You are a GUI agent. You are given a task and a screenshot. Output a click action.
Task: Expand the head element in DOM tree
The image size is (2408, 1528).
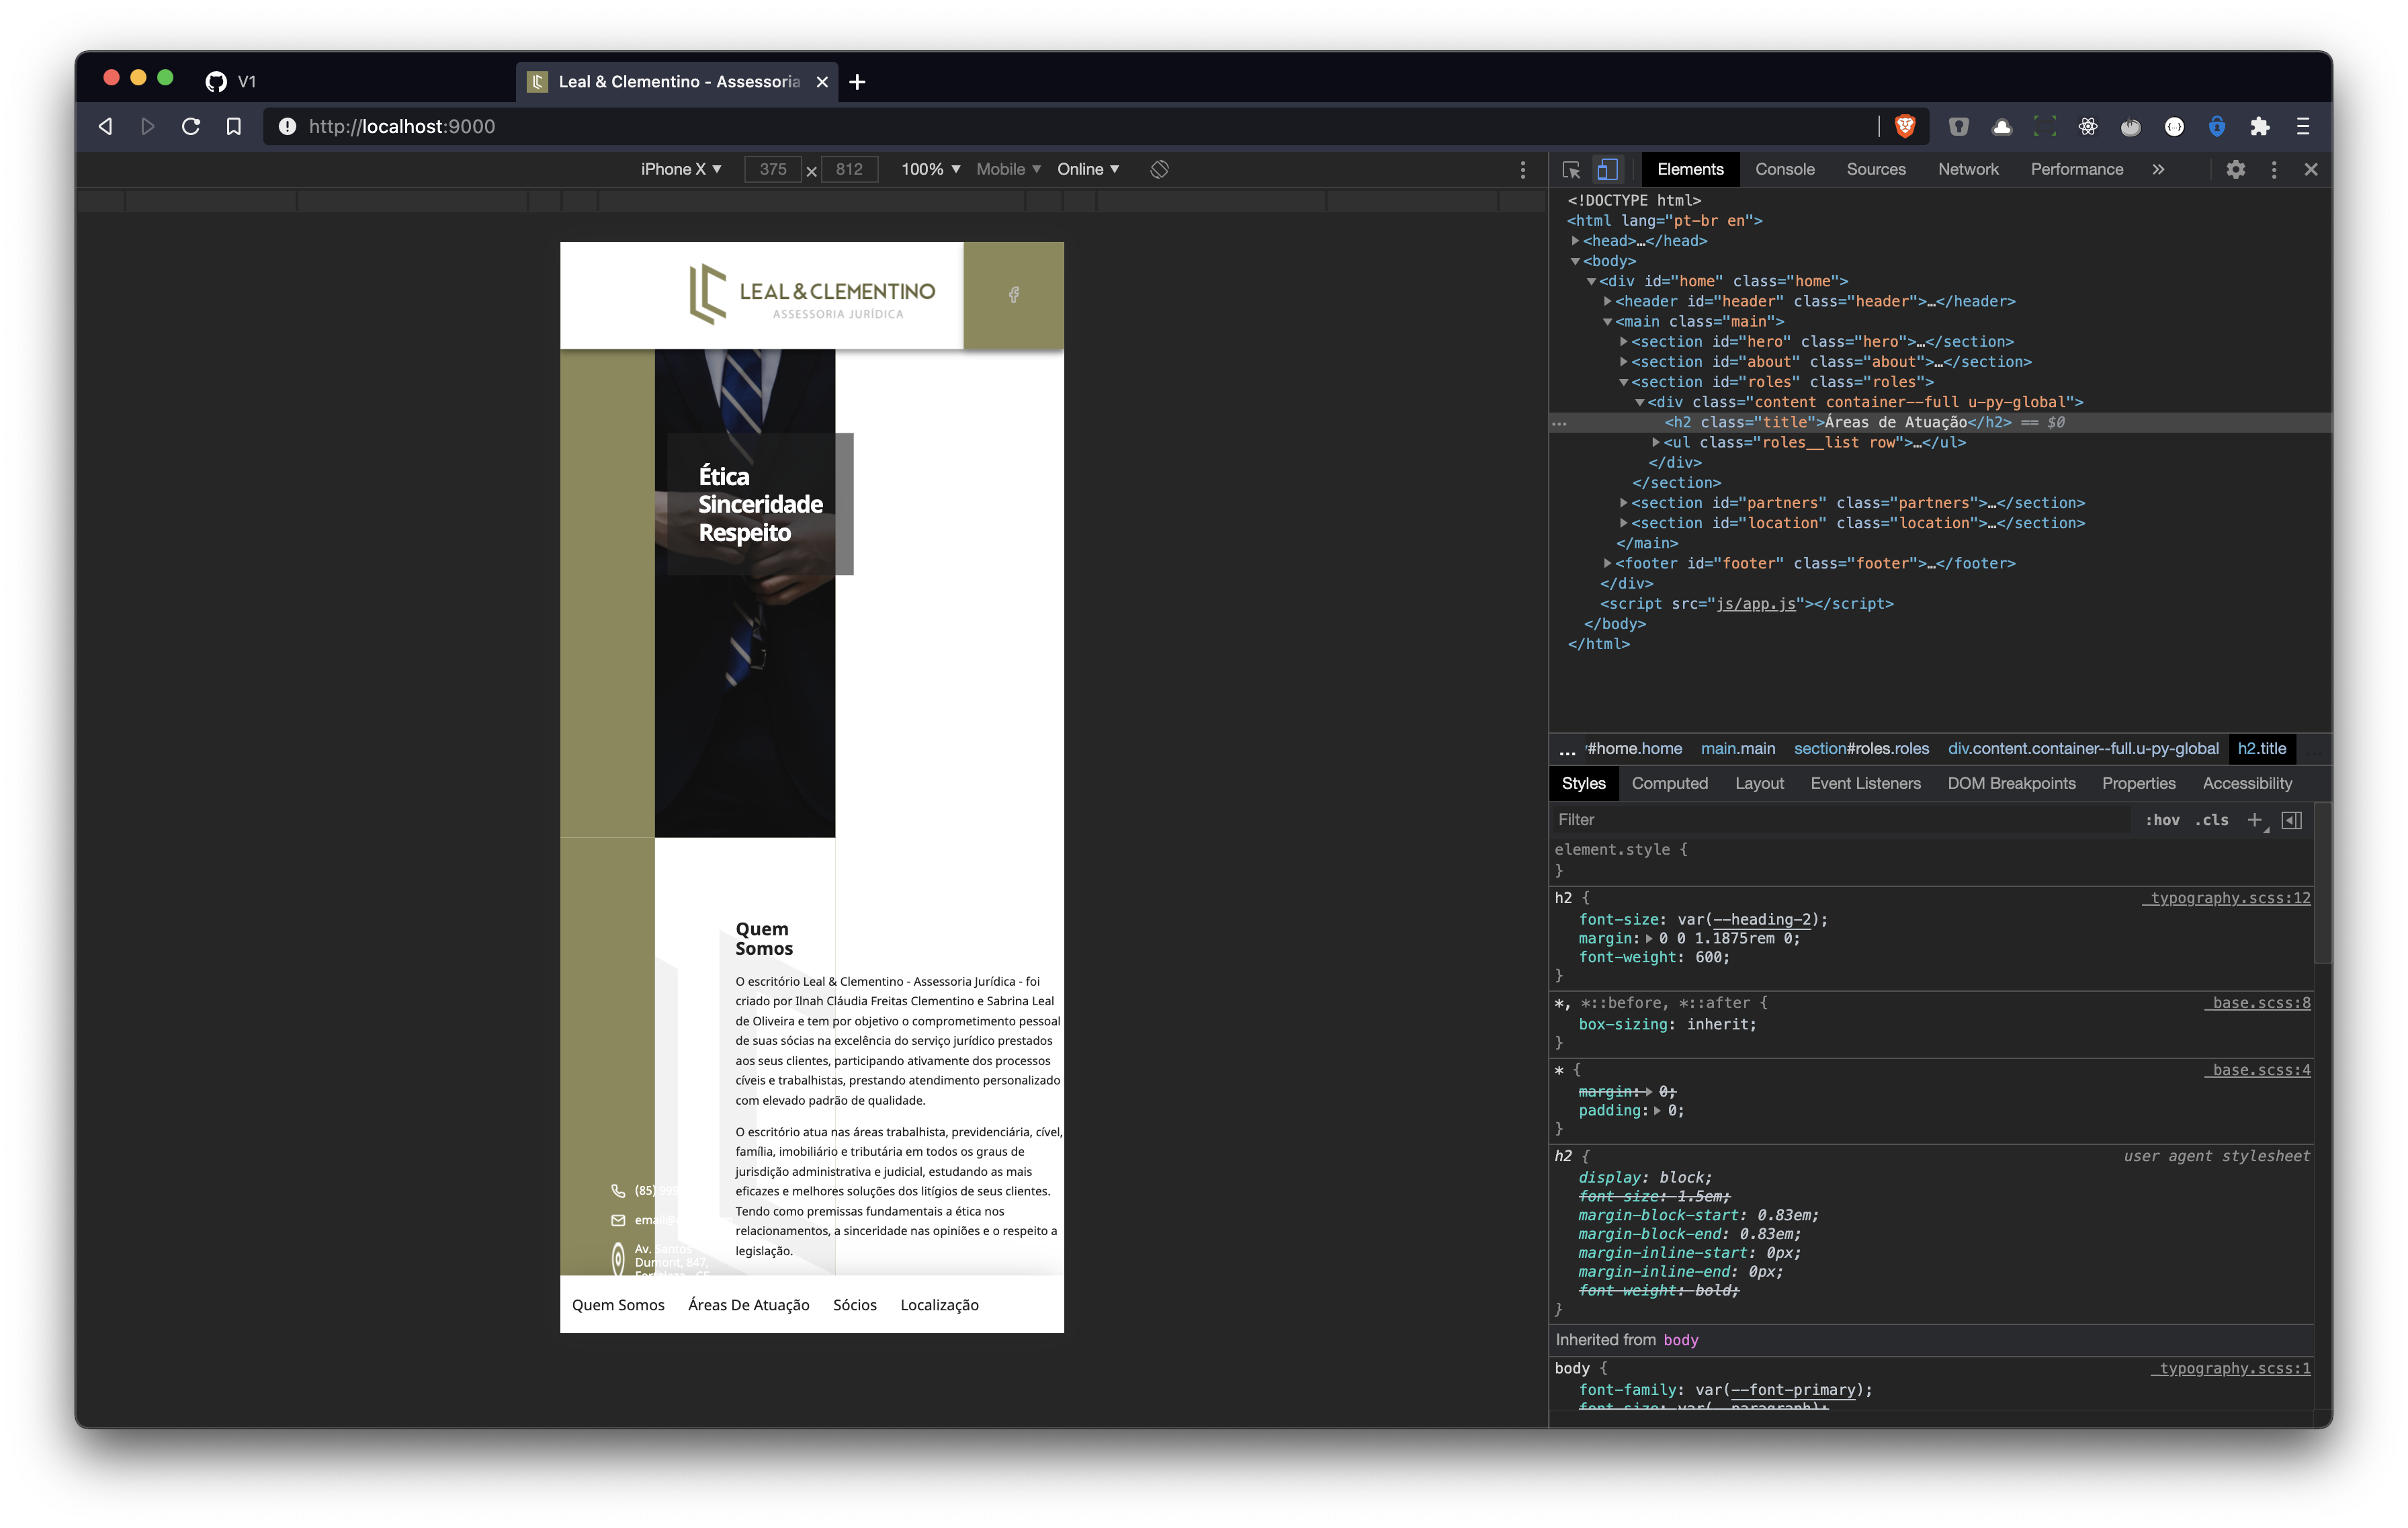(1577, 240)
